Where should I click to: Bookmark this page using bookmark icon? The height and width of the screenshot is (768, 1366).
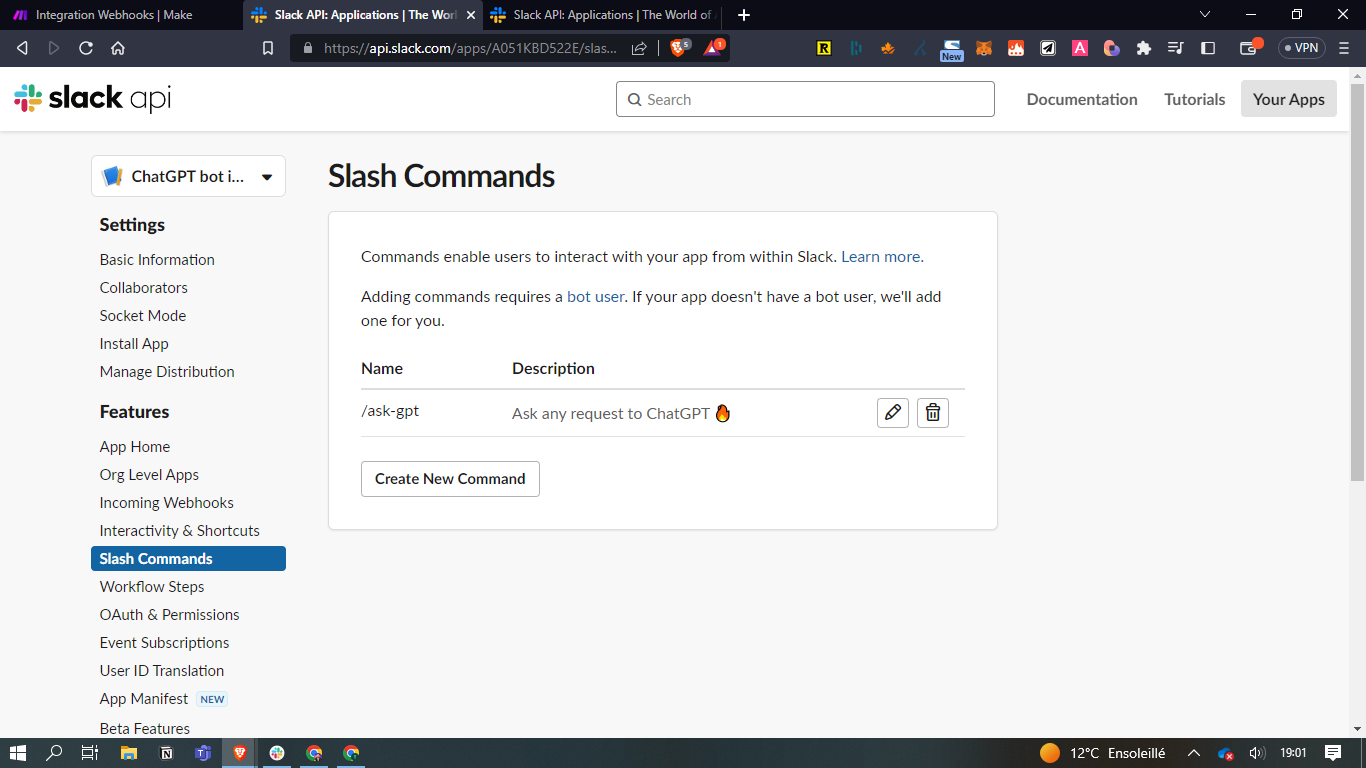268,48
